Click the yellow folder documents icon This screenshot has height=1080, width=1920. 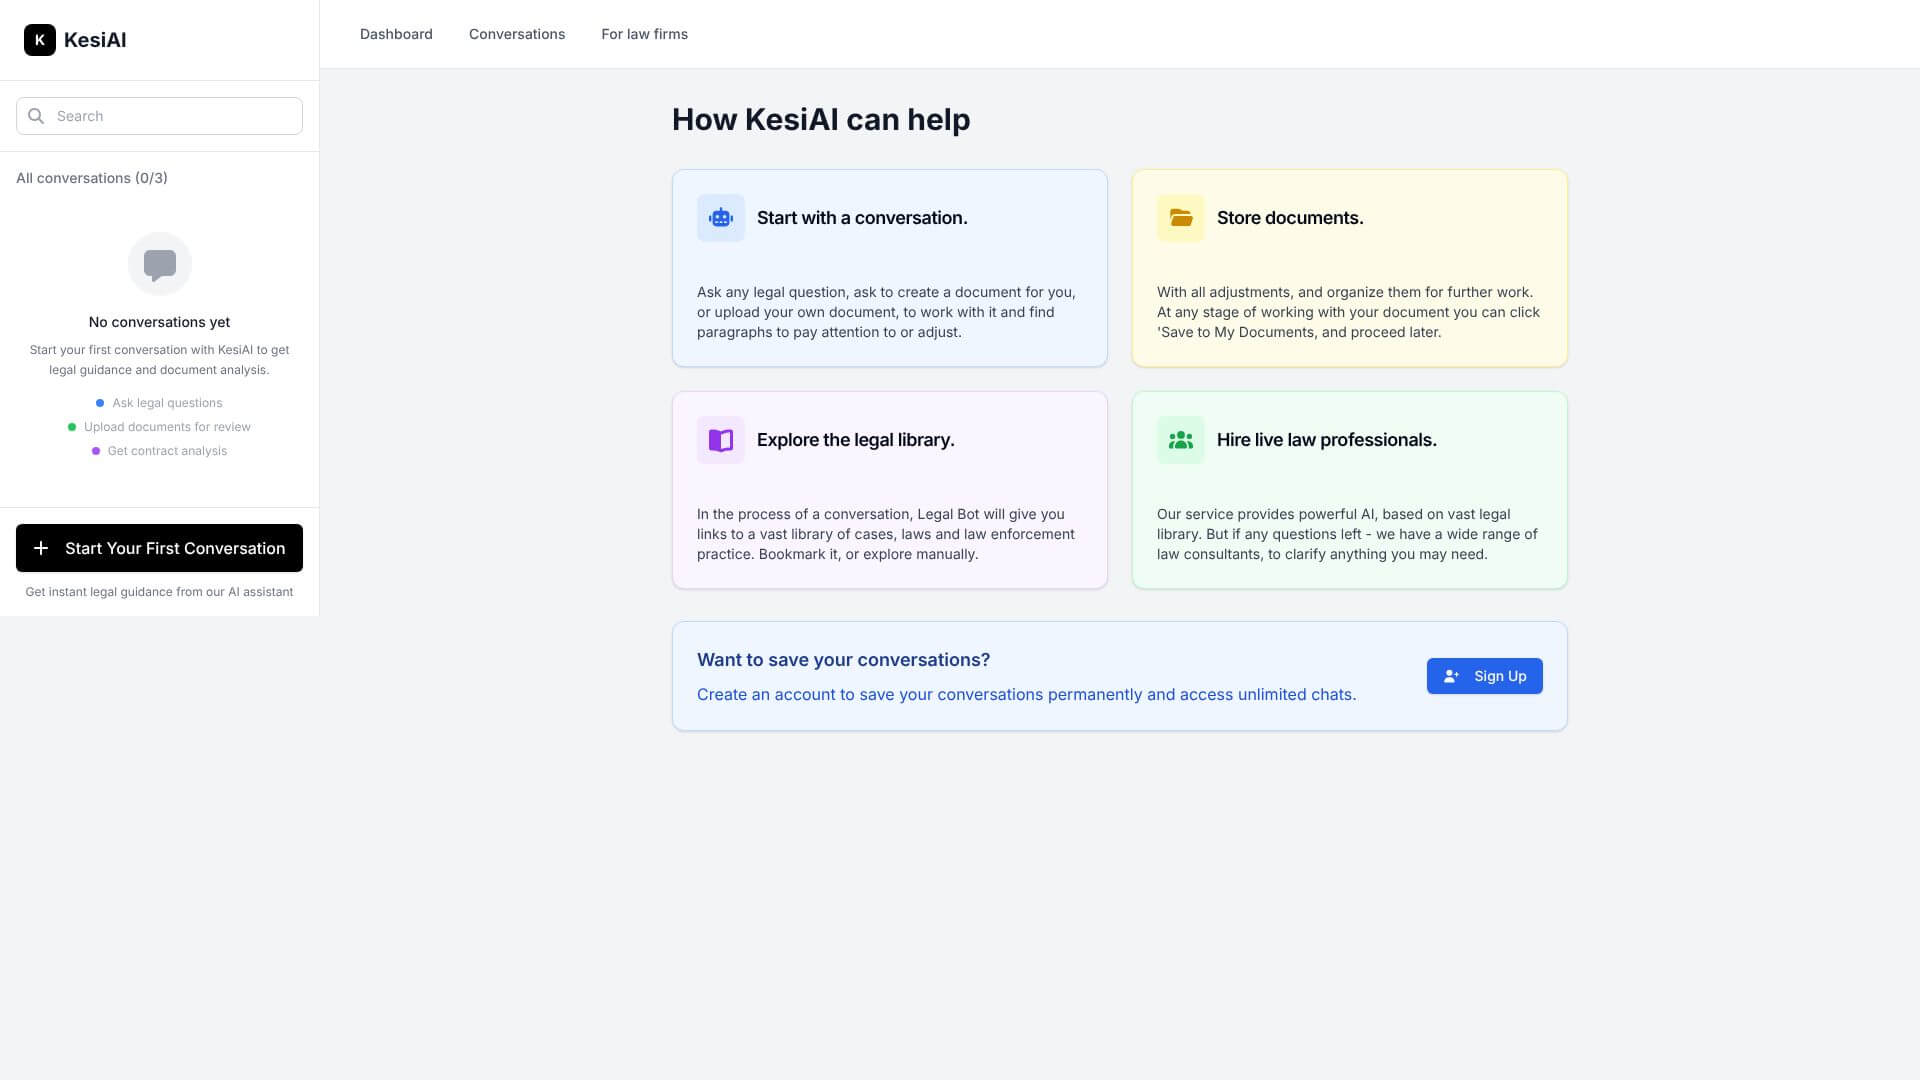coord(1181,218)
